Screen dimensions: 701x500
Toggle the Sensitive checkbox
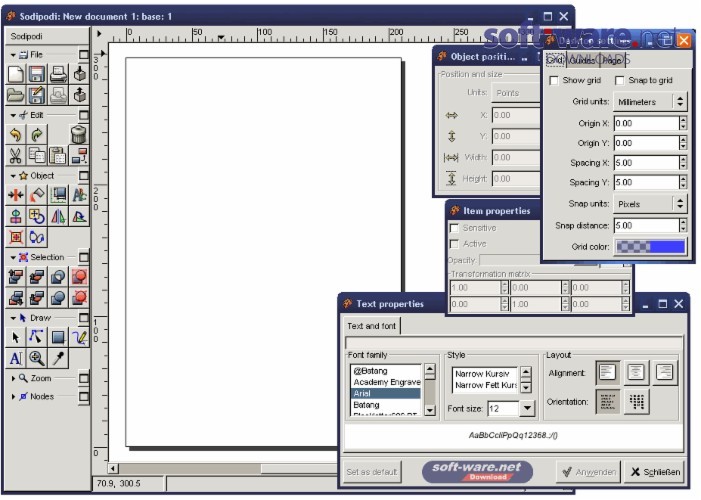(454, 229)
